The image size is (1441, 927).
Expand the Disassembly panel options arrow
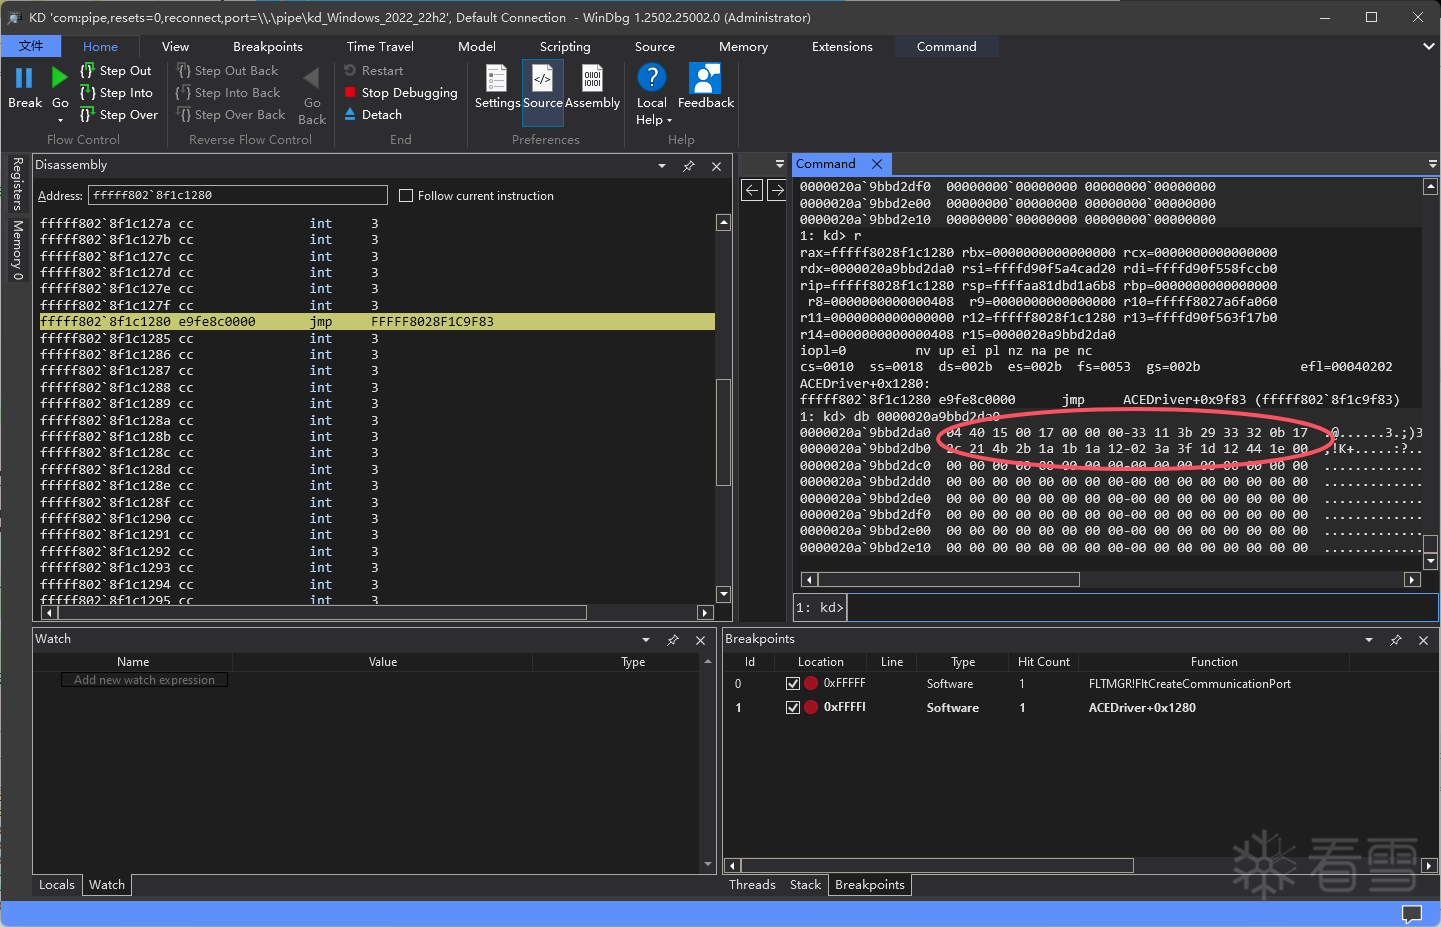pos(662,166)
